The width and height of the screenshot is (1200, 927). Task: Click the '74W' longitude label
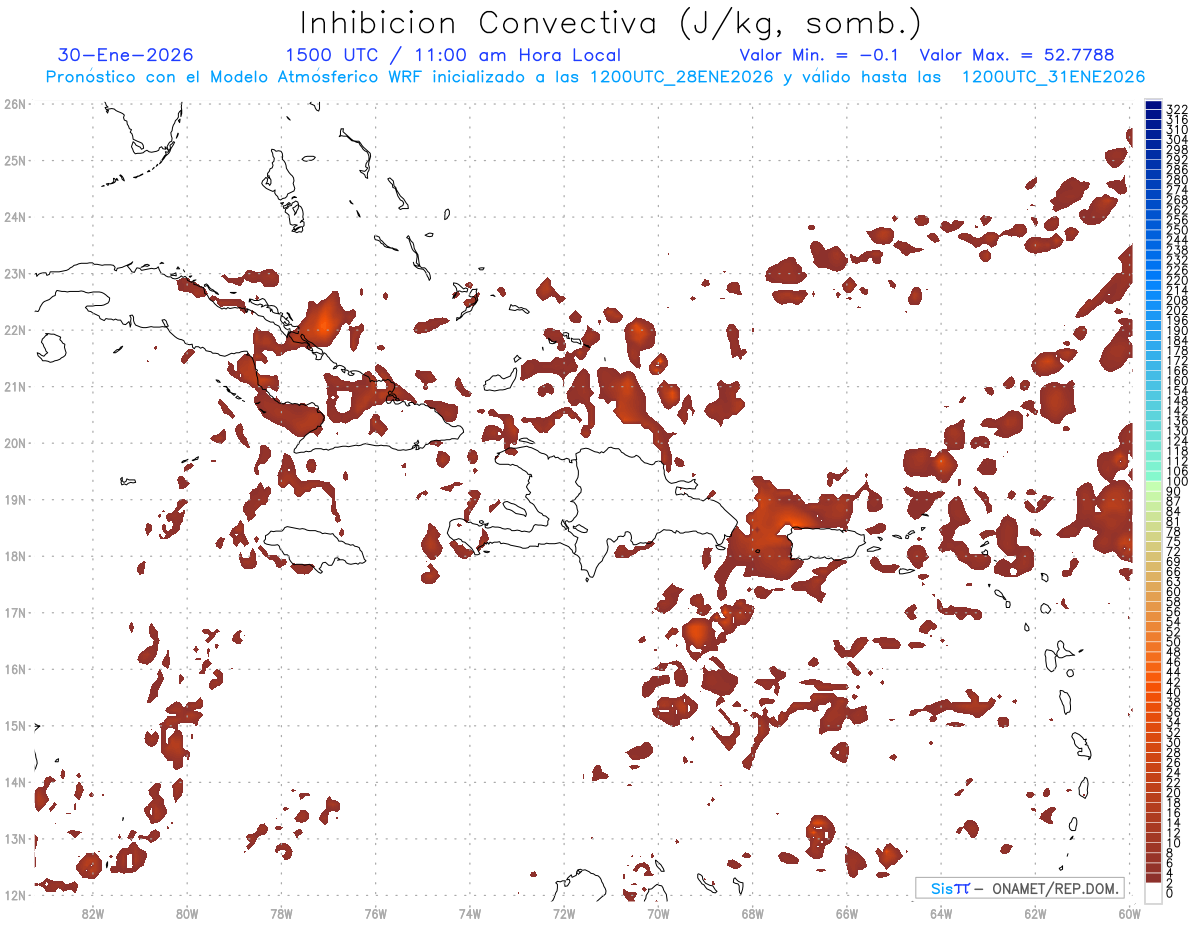(470, 913)
